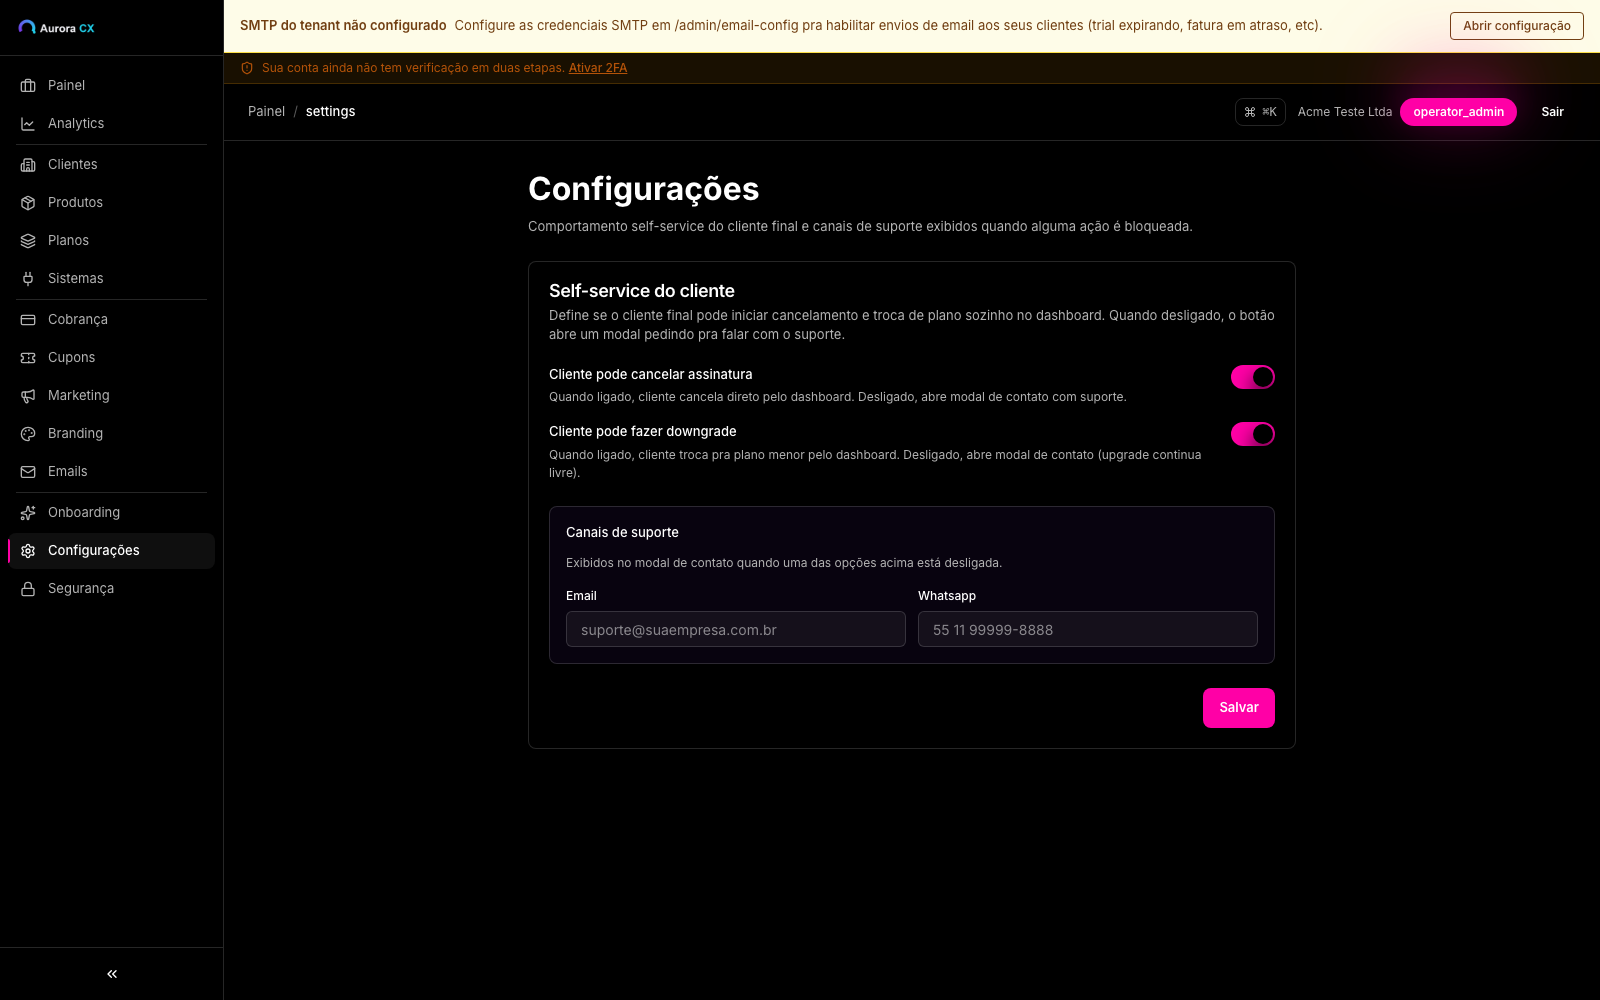Click the Onboarding sparkles icon

point(28,513)
